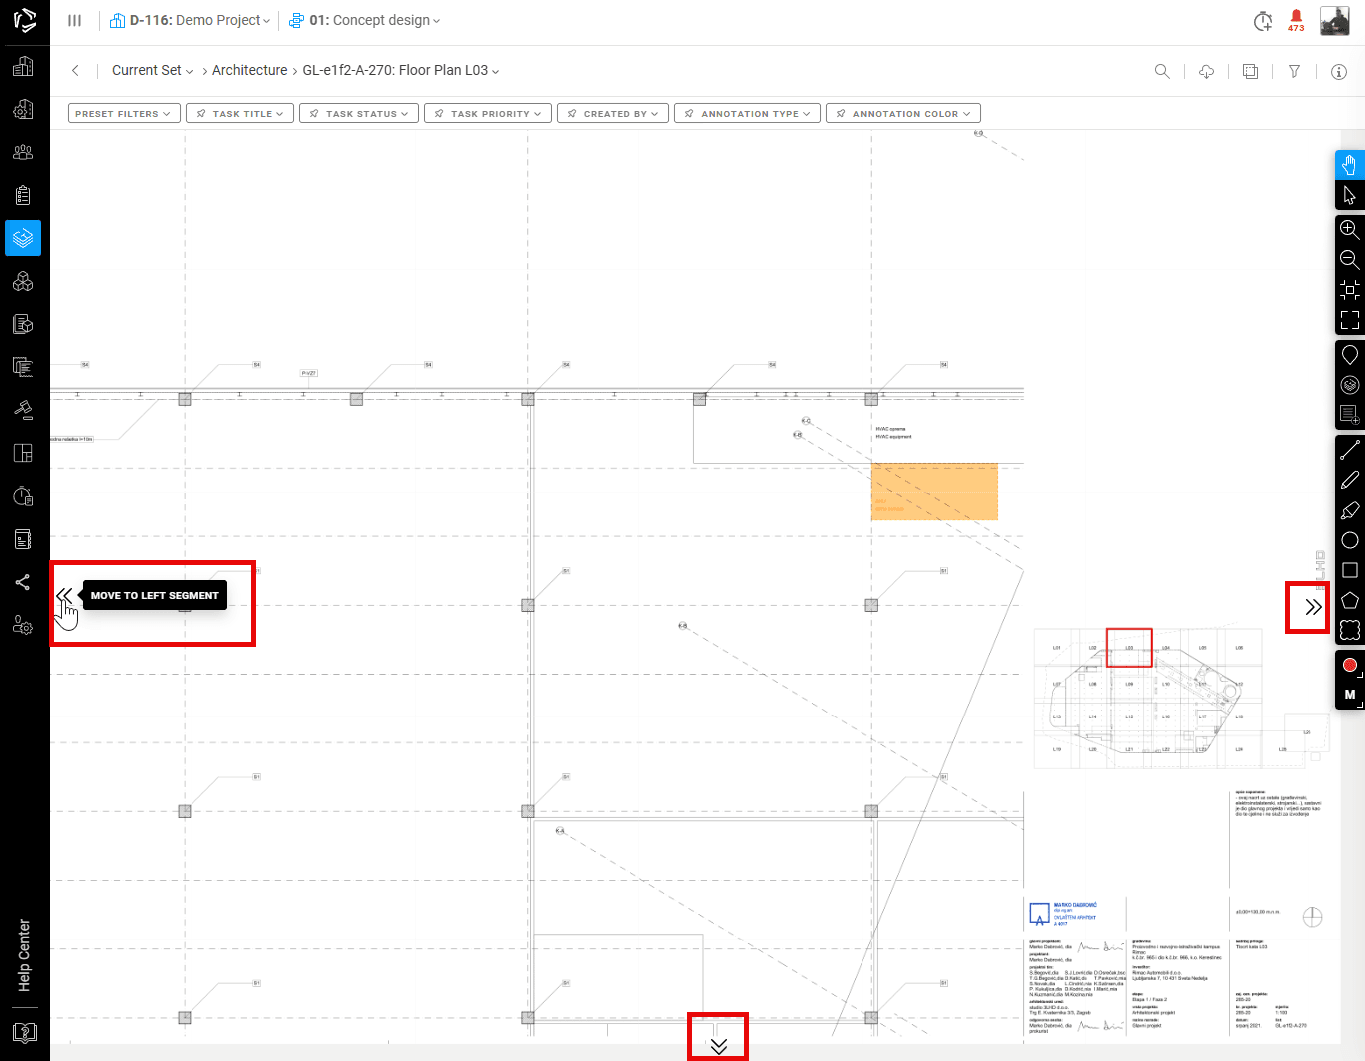This screenshot has height=1061, width=1365.
Task: Open the Task Status filter dropdown
Action: pos(358,114)
